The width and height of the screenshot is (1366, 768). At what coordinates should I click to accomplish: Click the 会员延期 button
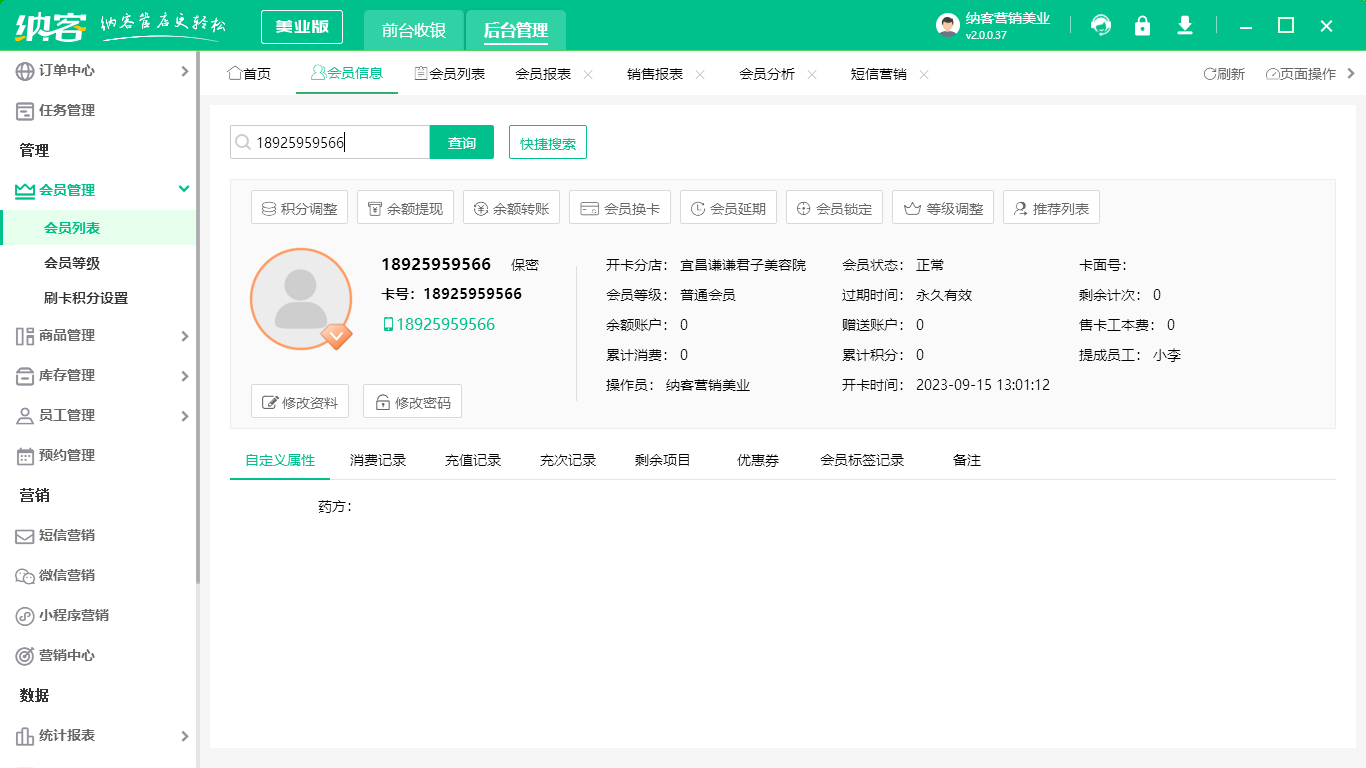(x=729, y=208)
